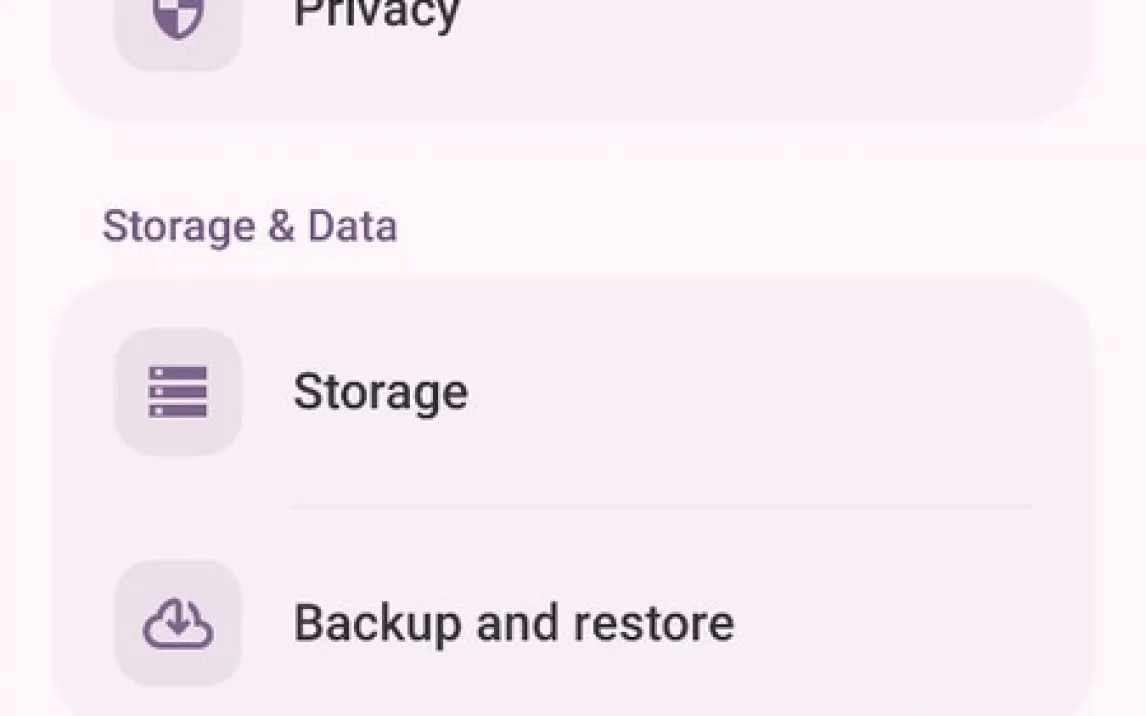
Task: Click the ampersand in the section header
Action: point(281,227)
